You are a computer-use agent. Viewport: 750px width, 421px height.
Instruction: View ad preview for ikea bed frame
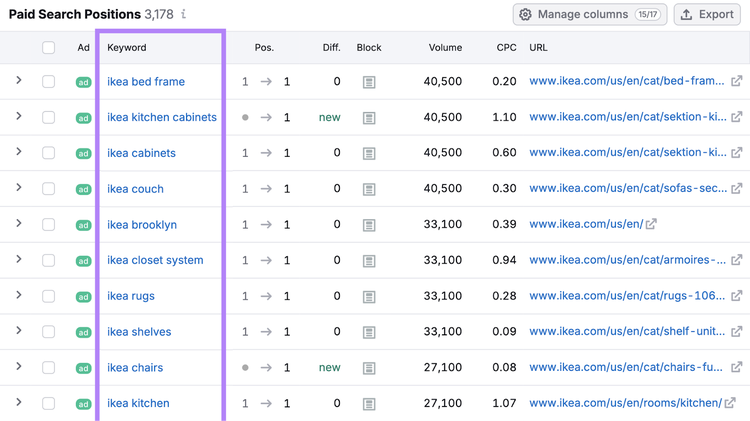pyautogui.click(x=83, y=82)
